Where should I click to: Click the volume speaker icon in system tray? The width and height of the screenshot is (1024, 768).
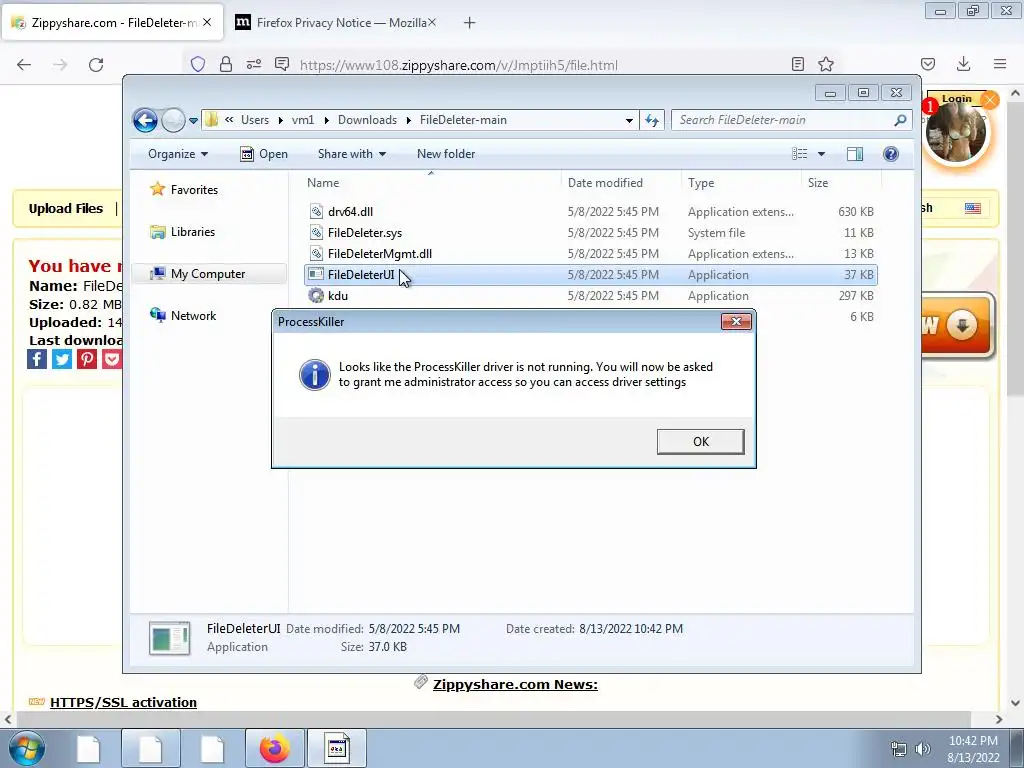[x=922, y=748]
